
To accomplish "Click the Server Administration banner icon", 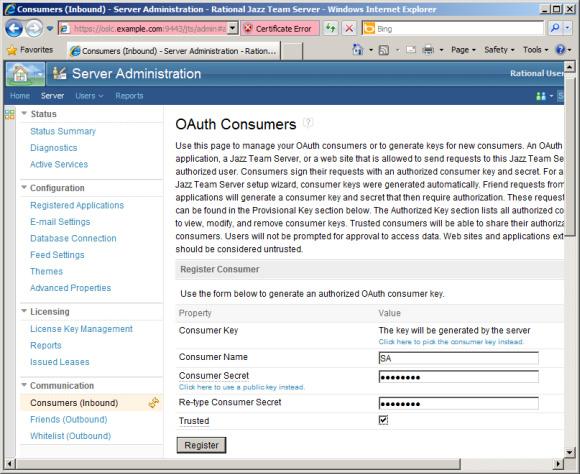I will [59, 73].
